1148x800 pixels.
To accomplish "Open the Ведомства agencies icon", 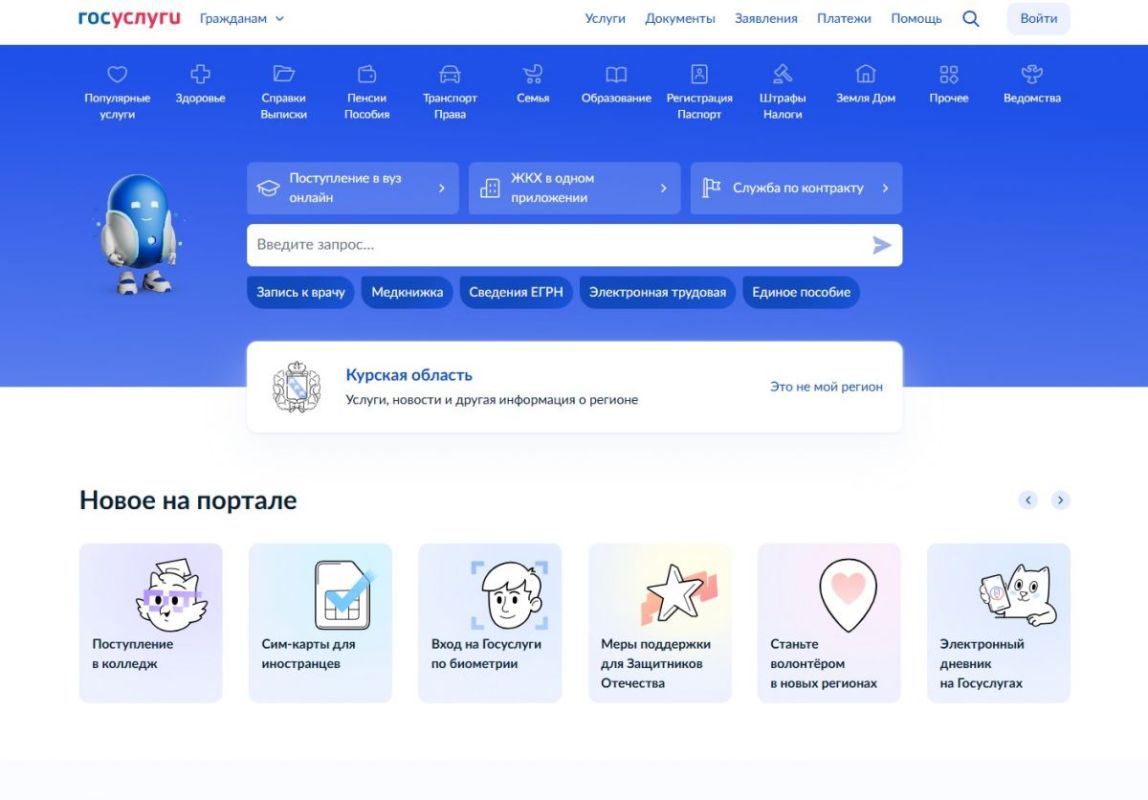I will point(1032,74).
